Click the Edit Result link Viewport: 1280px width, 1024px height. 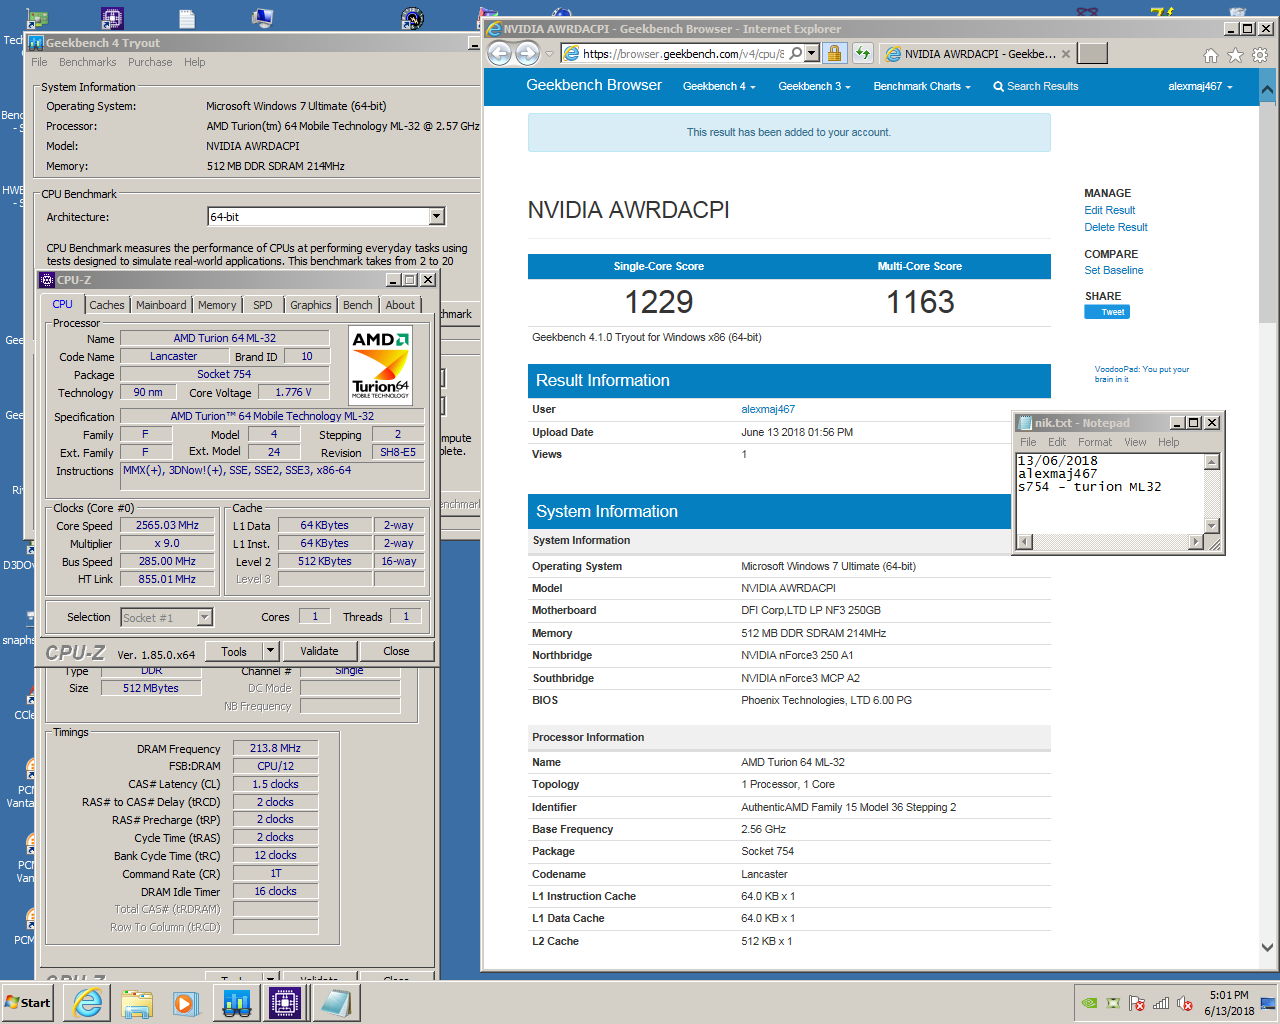(x=1109, y=210)
